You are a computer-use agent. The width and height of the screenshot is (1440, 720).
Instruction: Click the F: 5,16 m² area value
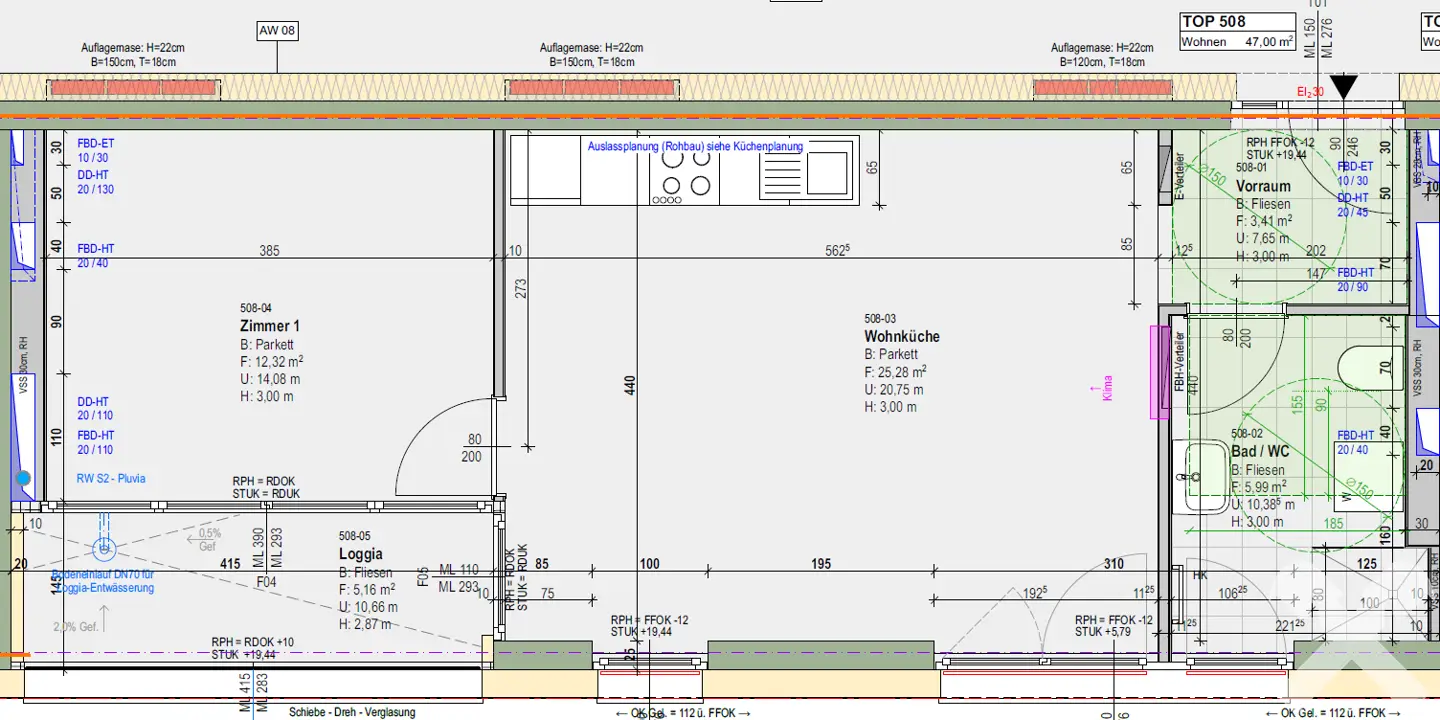[368, 589]
